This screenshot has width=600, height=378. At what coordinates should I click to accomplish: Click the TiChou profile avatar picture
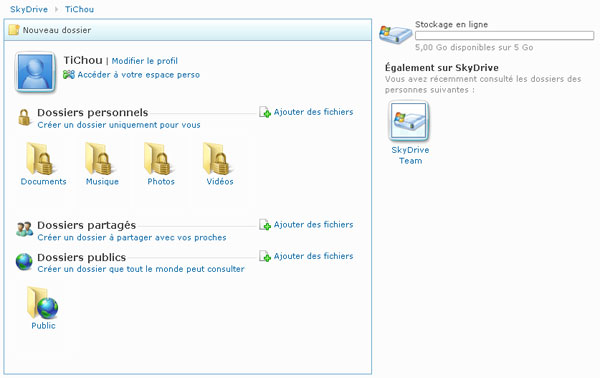(x=35, y=72)
